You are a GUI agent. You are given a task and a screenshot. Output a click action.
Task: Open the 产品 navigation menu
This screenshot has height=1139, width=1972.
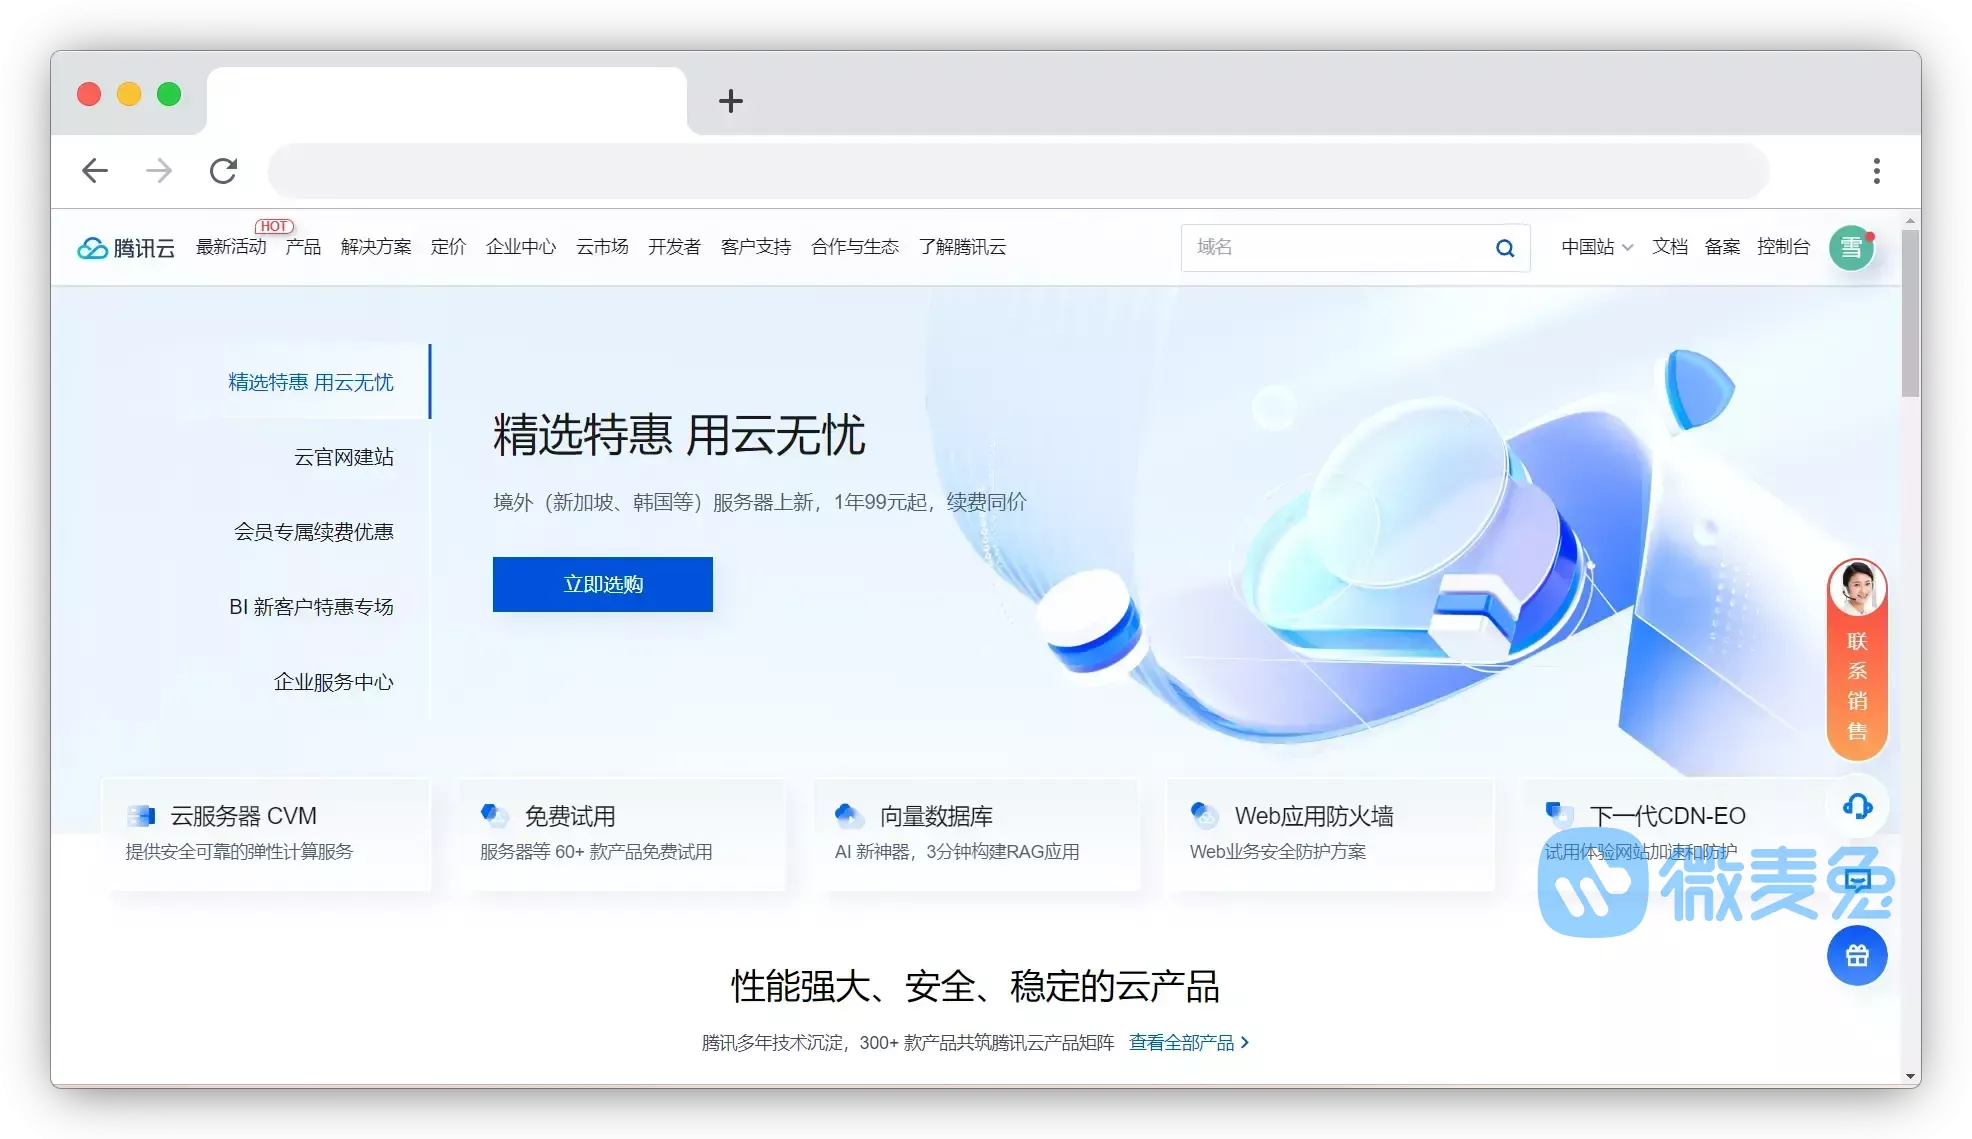[303, 247]
